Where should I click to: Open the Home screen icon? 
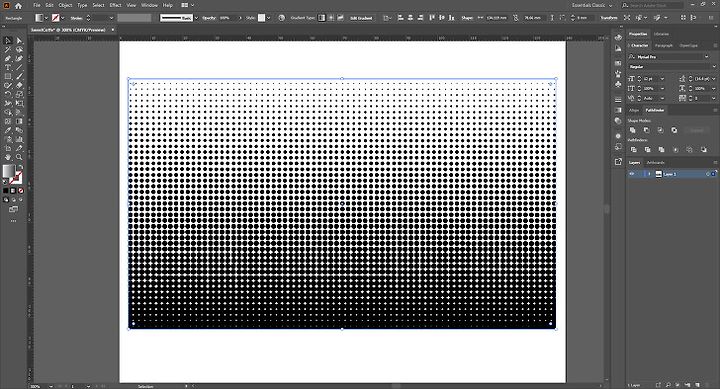point(18,6)
